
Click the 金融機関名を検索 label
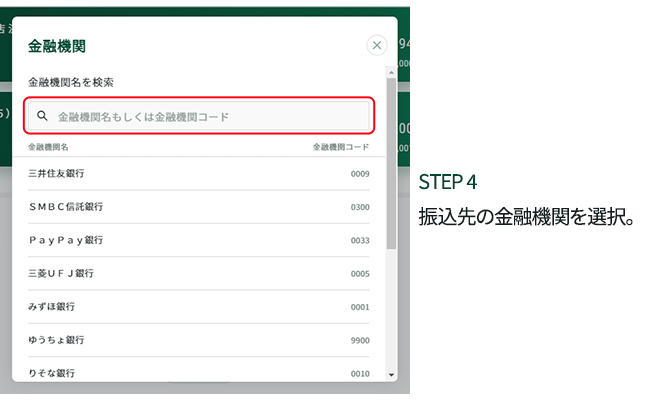click(71, 82)
